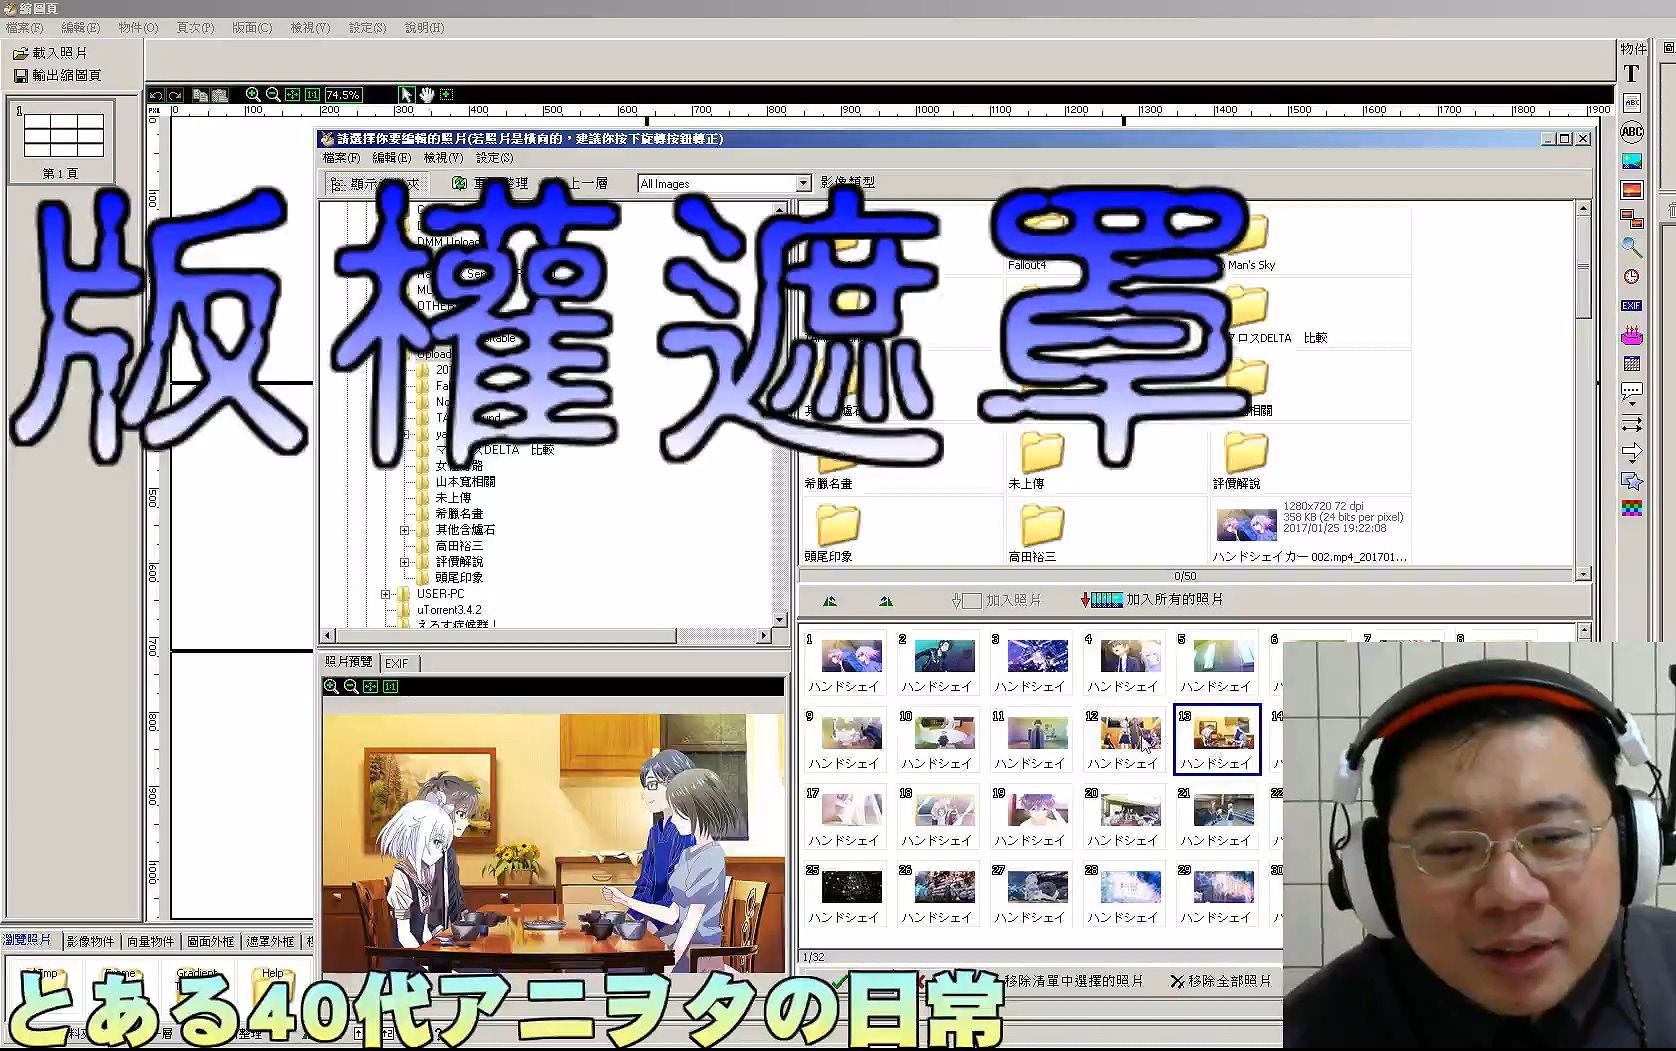Image resolution: width=1676 pixels, height=1051 pixels.
Task: Set canvas zoom to 1:1
Action: pyautogui.click(x=312, y=95)
